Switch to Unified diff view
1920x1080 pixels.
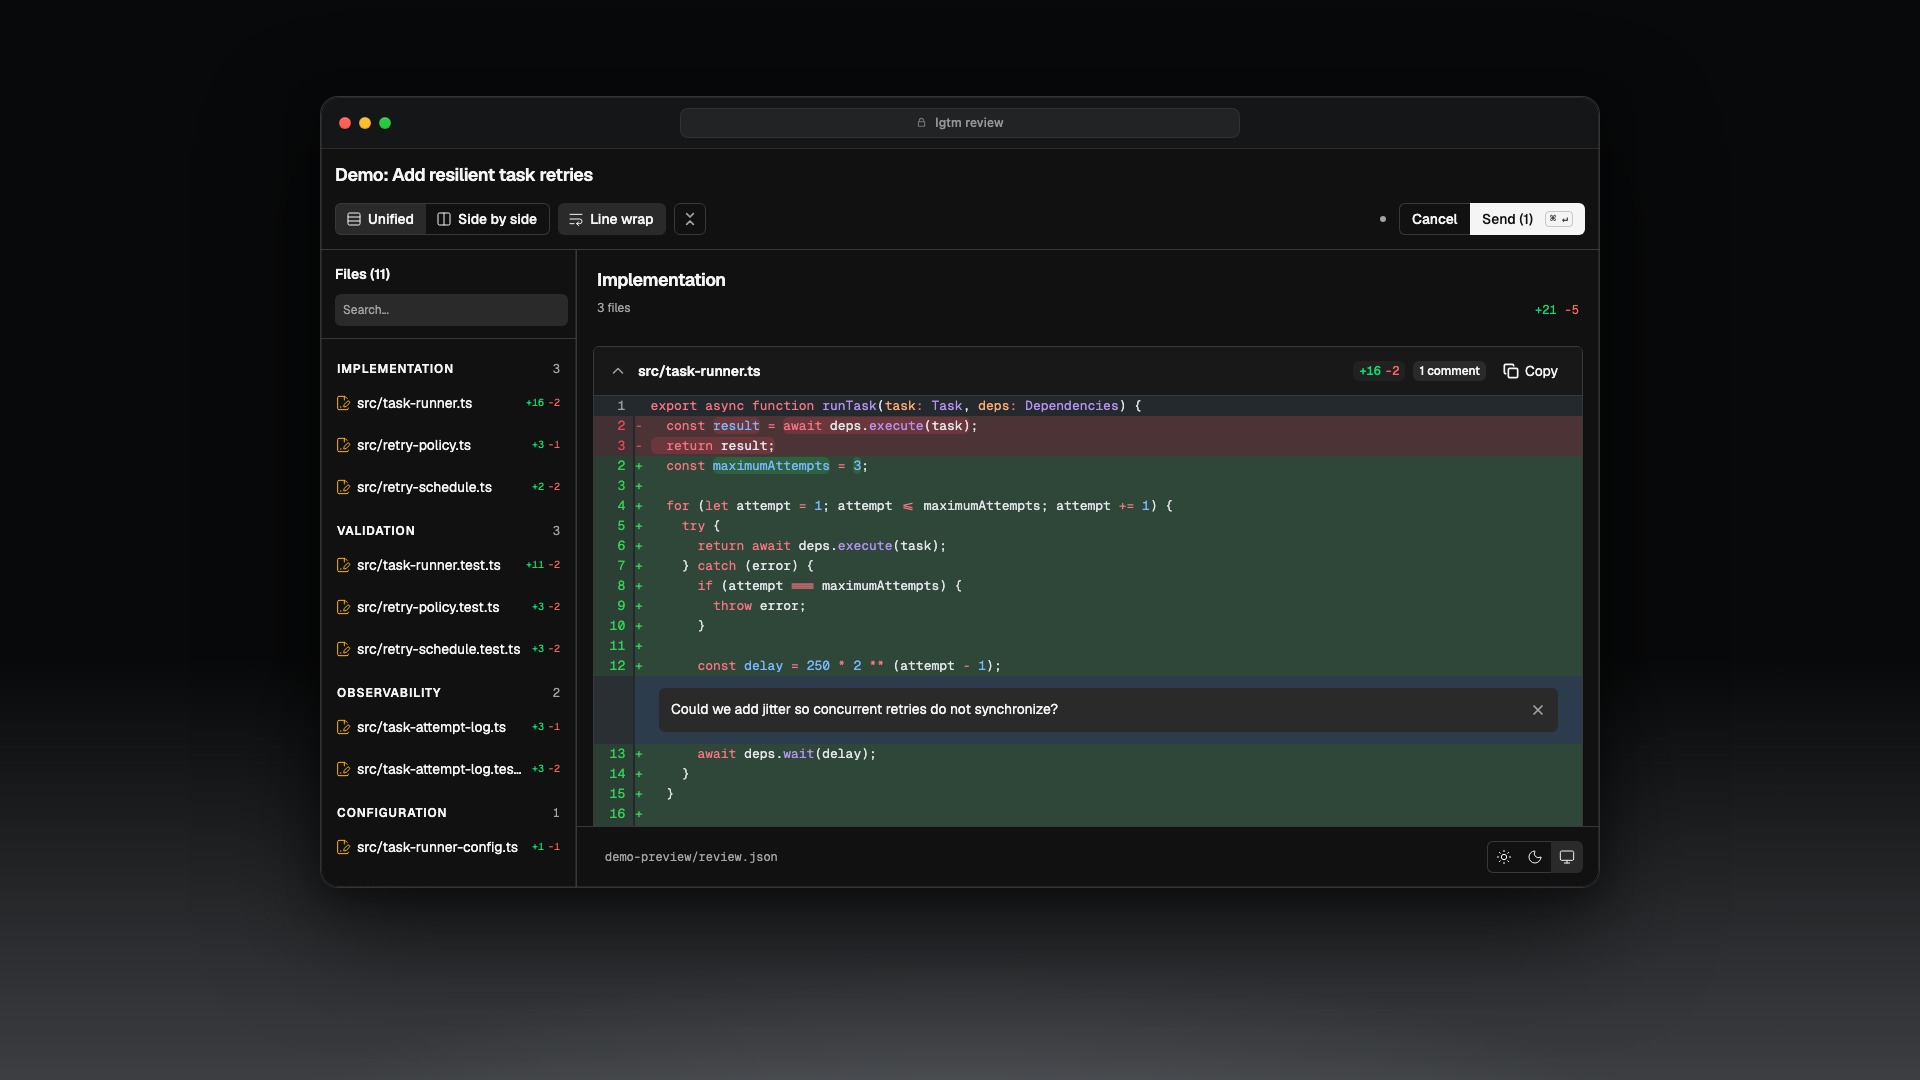coord(380,219)
